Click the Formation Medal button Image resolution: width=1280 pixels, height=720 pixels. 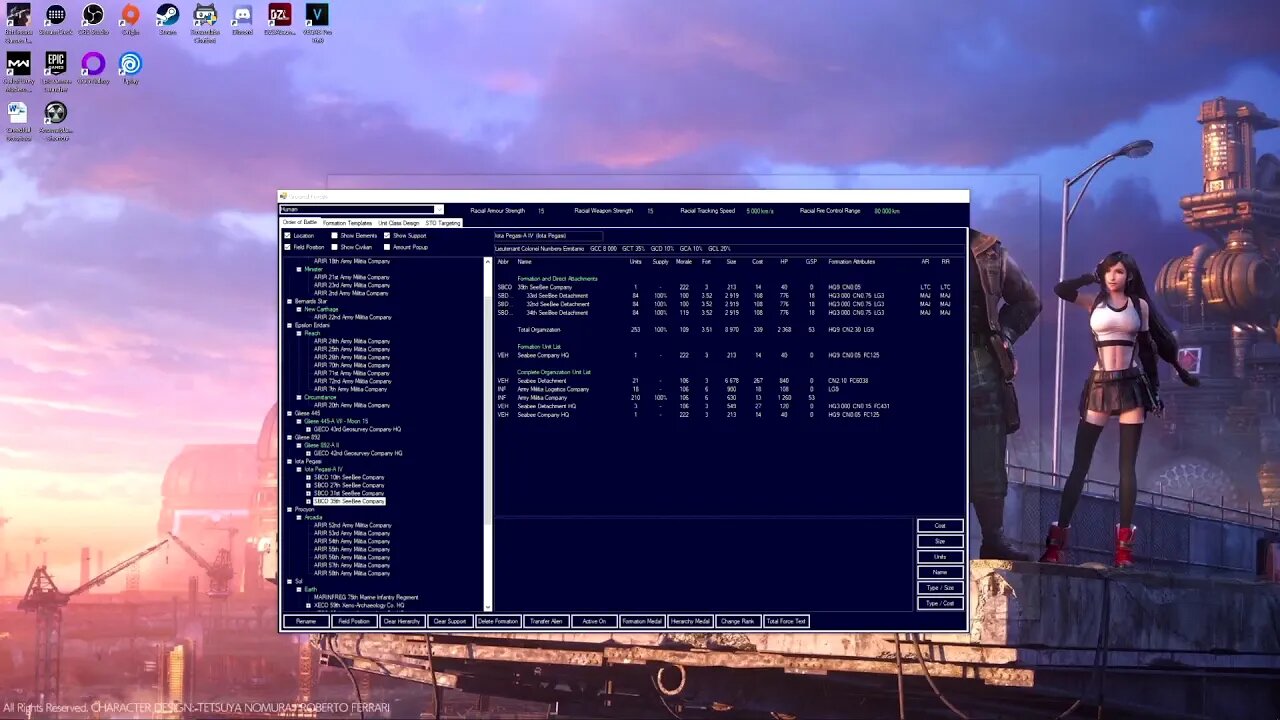tap(642, 621)
